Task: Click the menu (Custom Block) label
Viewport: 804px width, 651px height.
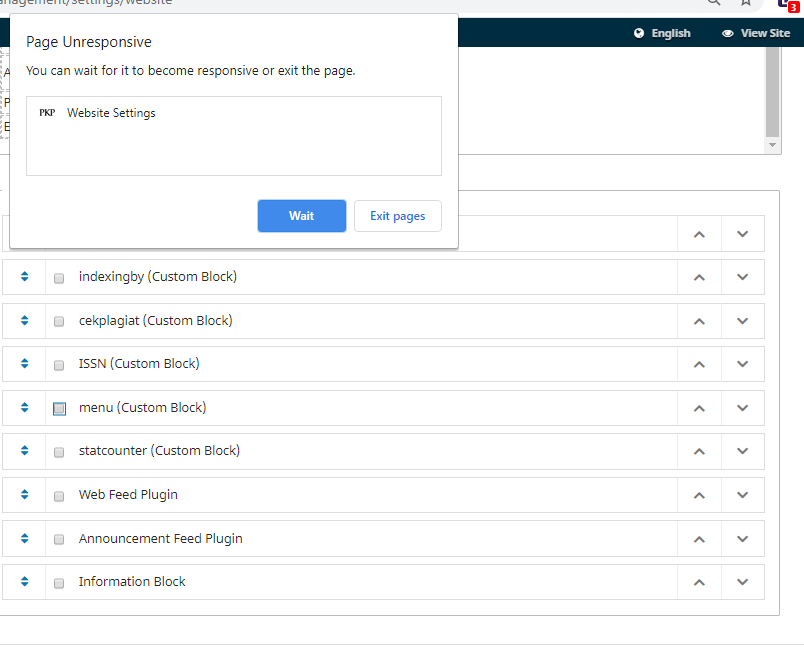Action: 143,408
